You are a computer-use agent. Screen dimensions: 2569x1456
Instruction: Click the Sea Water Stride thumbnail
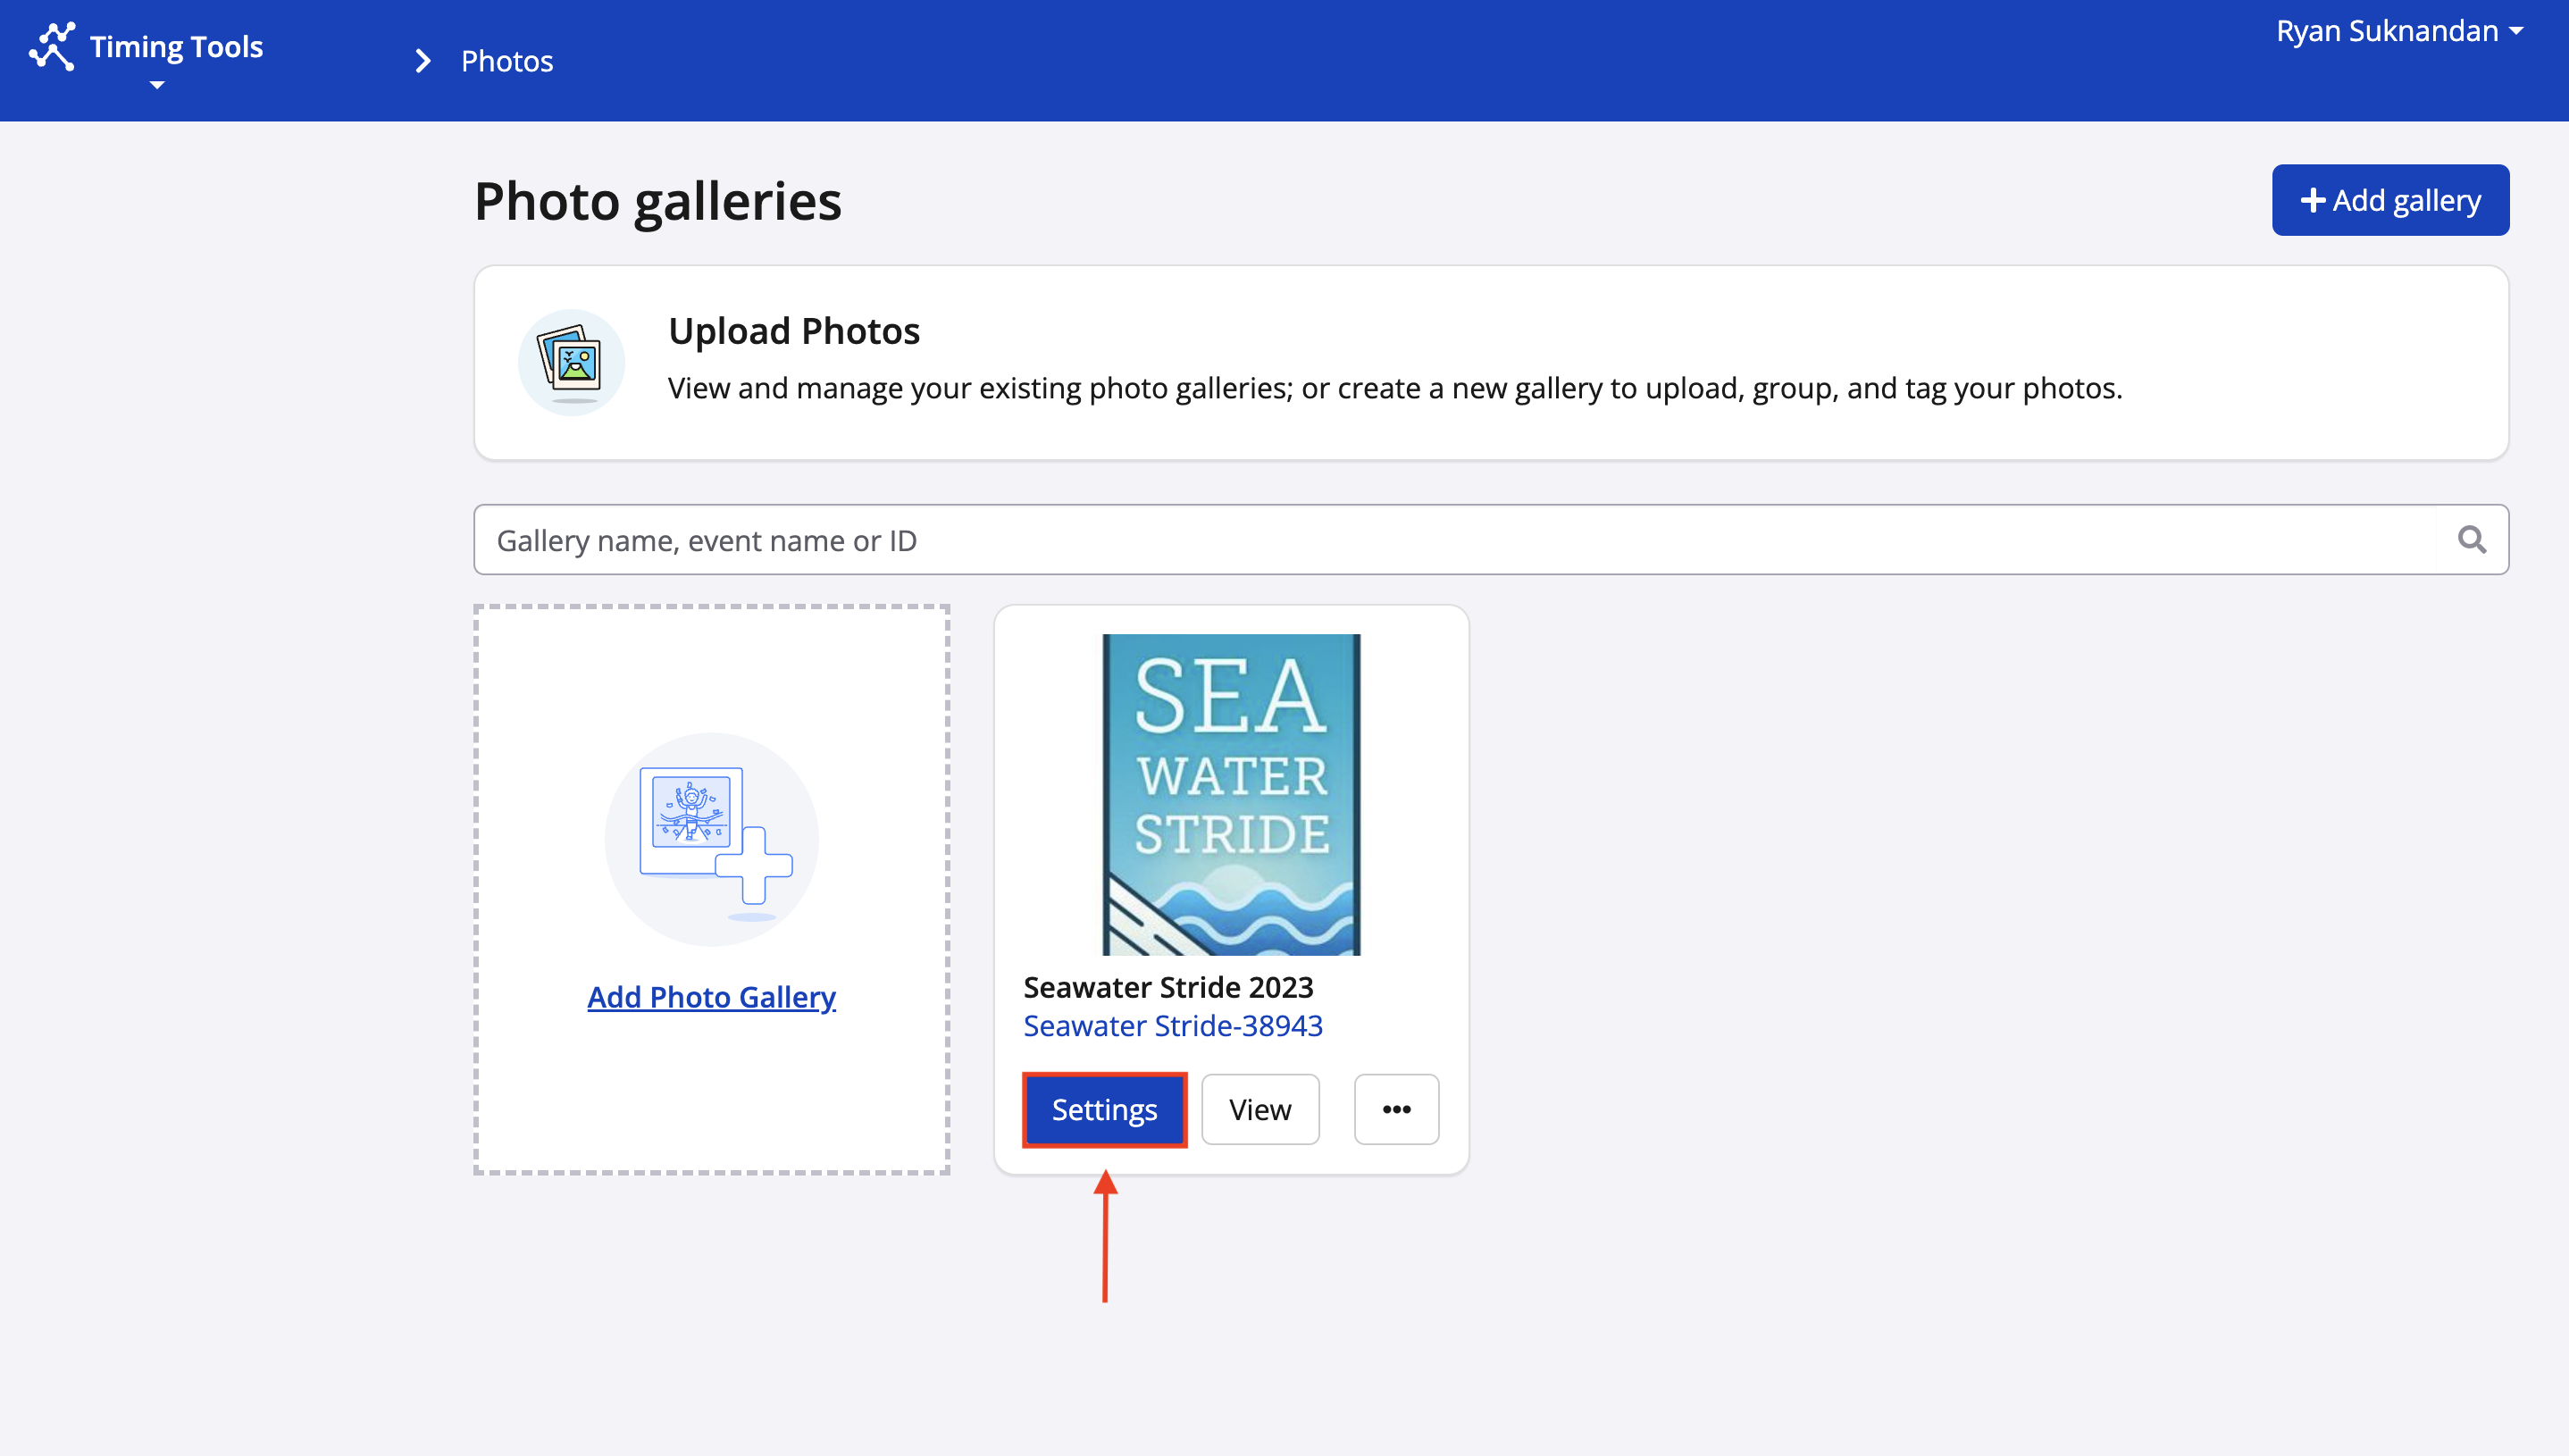click(x=1231, y=794)
